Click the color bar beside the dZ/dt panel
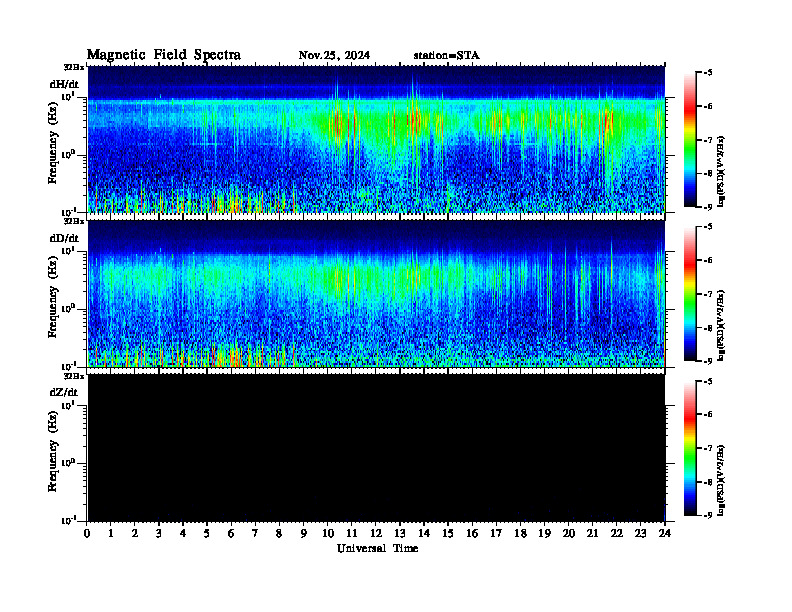Viewport: 792px width, 612px height. point(690,448)
